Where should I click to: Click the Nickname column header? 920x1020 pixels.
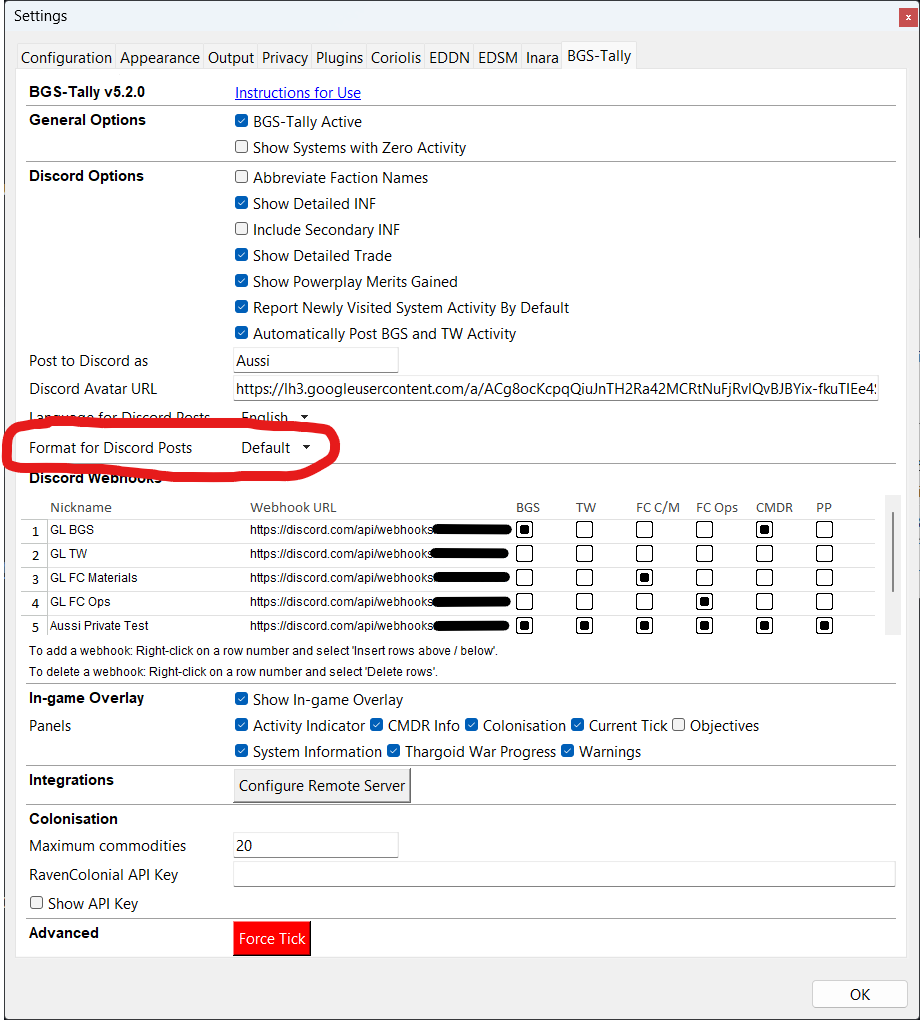tap(81, 507)
